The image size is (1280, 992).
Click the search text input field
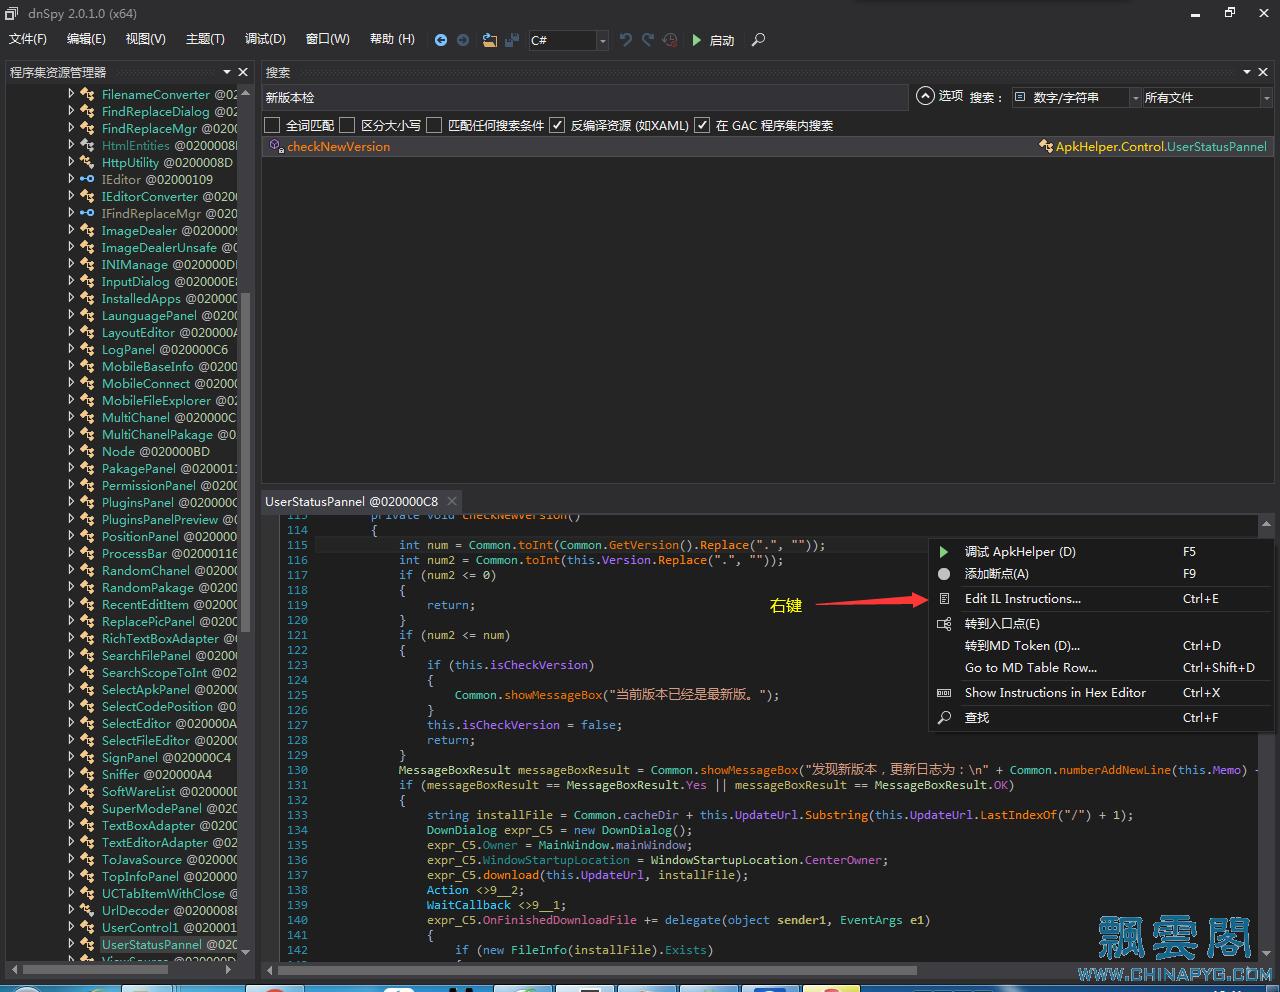click(585, 97)
